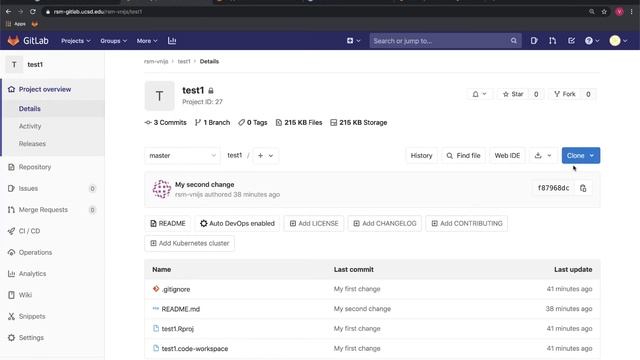Open the .gitignore file

(x=176, y=289)
